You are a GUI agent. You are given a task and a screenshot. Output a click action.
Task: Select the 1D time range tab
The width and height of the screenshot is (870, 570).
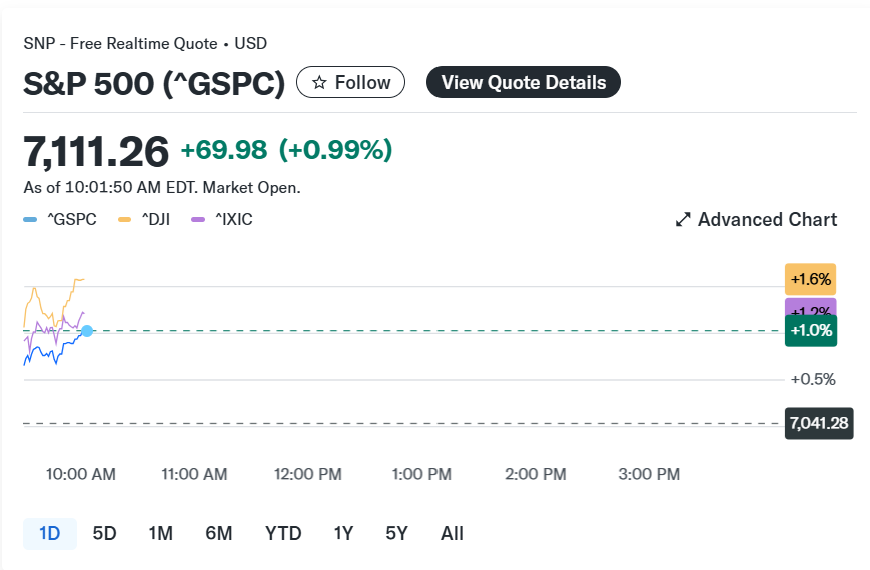(x=49, y=534)
